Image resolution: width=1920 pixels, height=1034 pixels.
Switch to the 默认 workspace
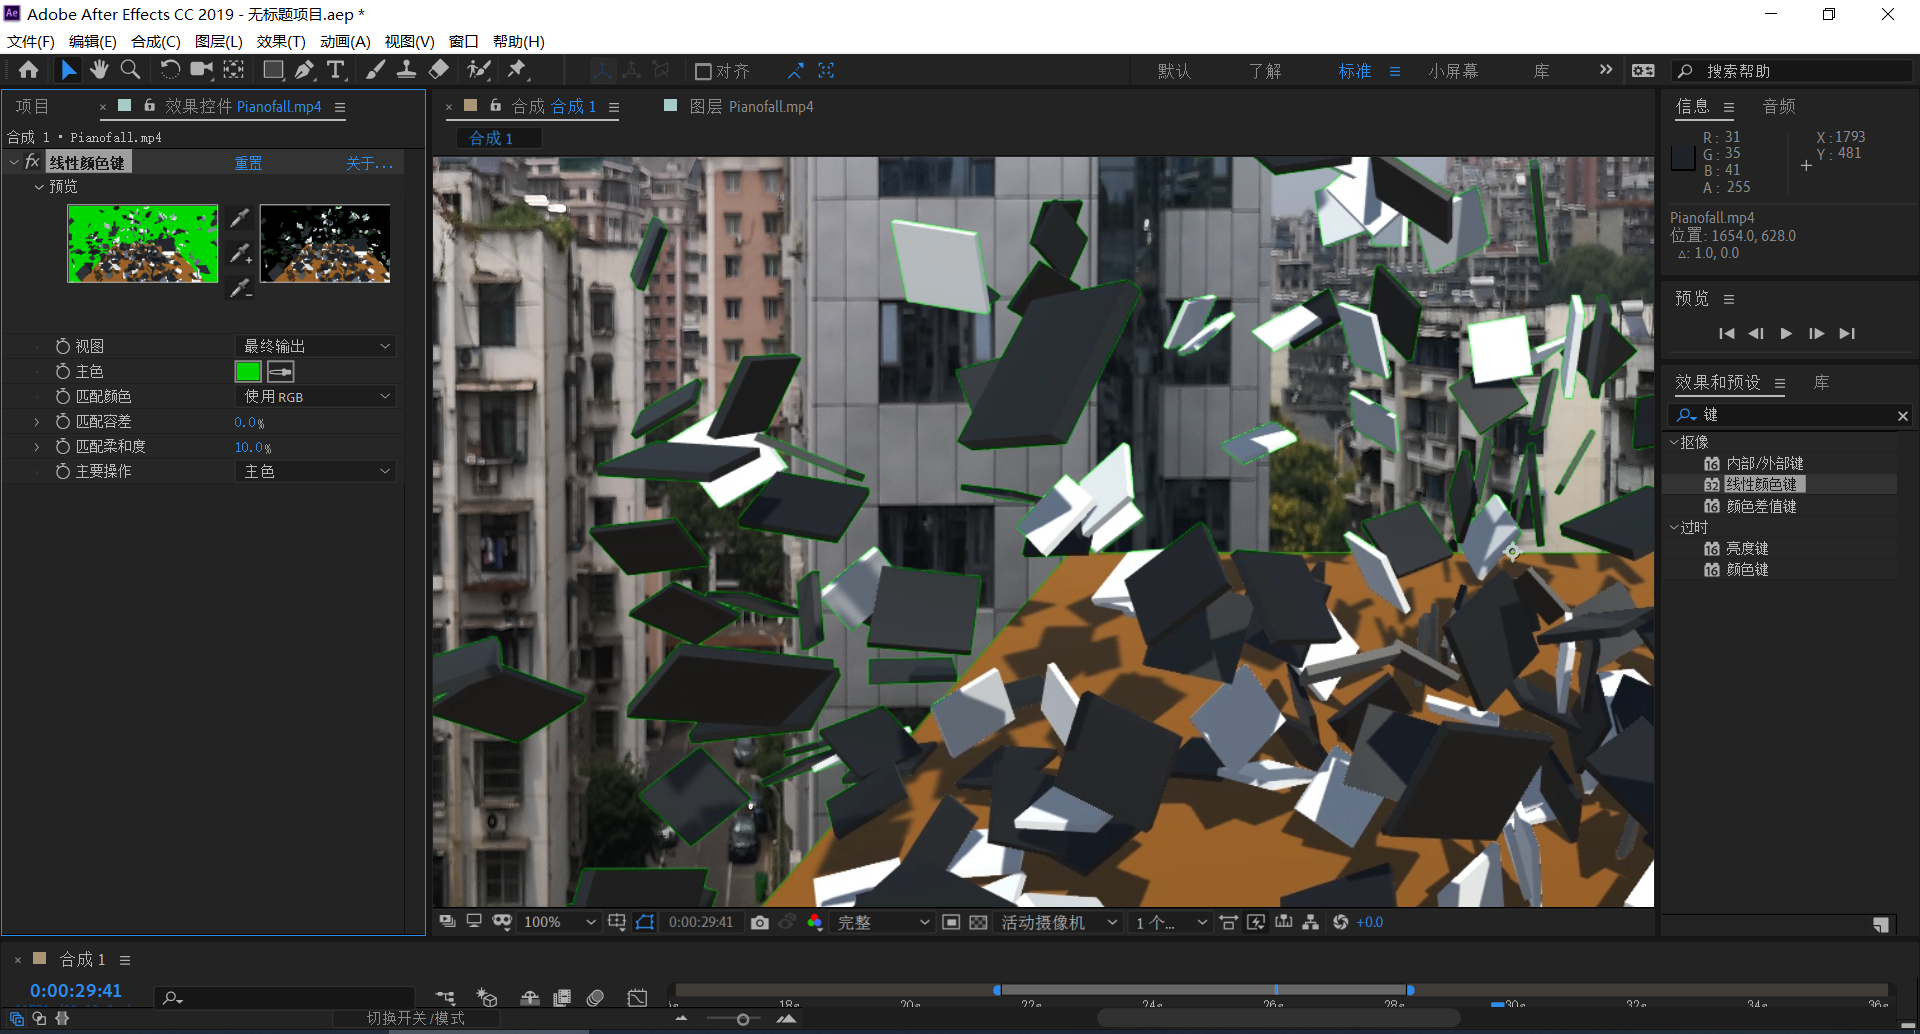[x=1174, y=71]
